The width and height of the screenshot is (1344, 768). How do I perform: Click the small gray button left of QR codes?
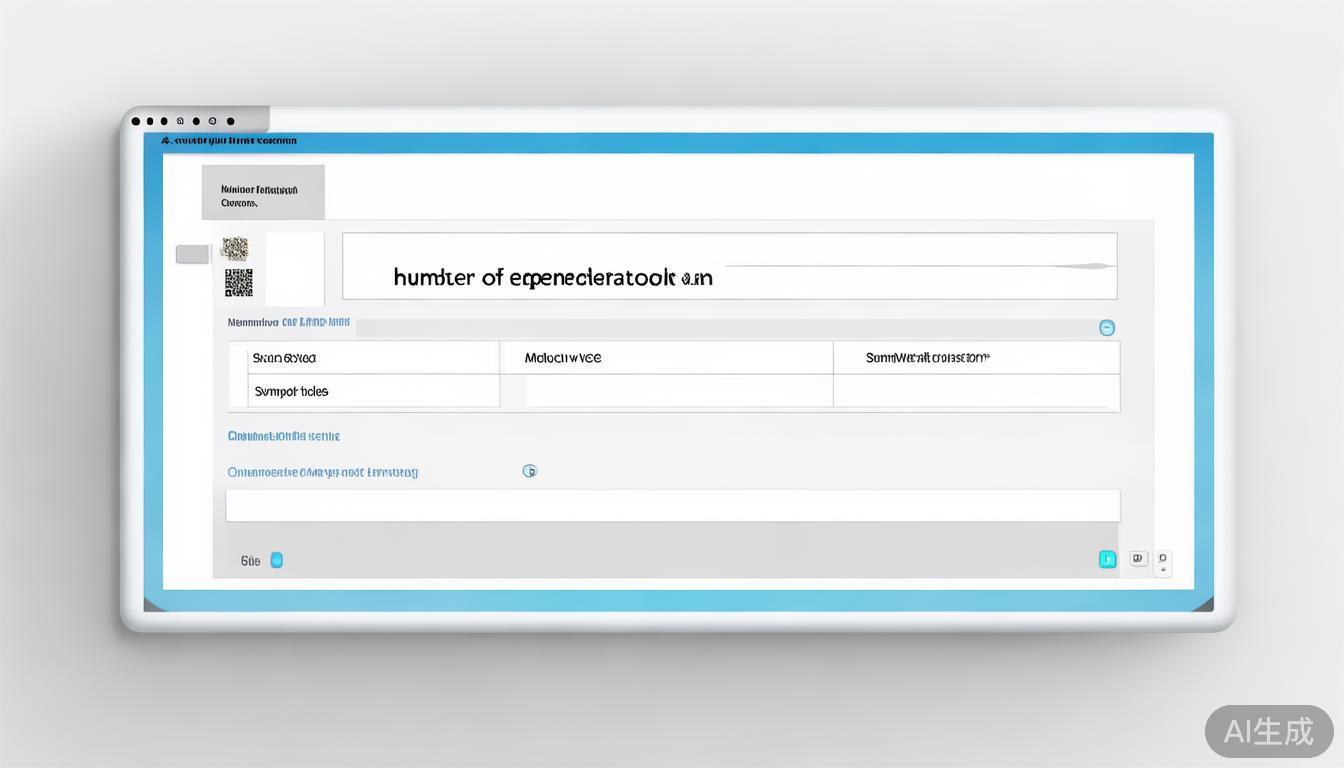(x=192, y=254)
